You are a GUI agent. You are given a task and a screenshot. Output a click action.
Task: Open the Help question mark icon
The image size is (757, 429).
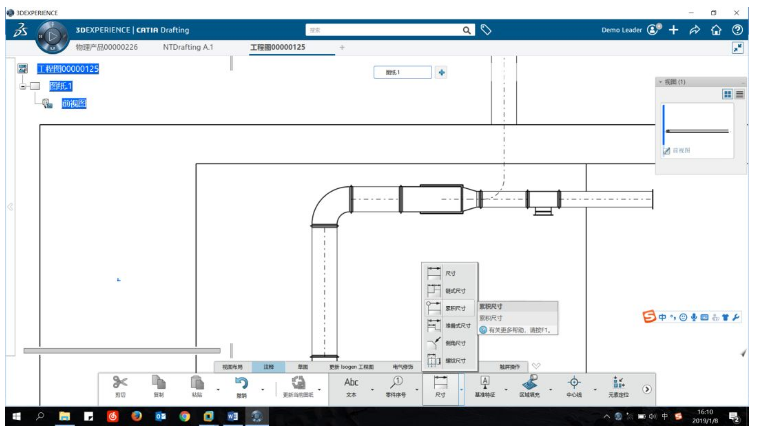click(737, 30)
